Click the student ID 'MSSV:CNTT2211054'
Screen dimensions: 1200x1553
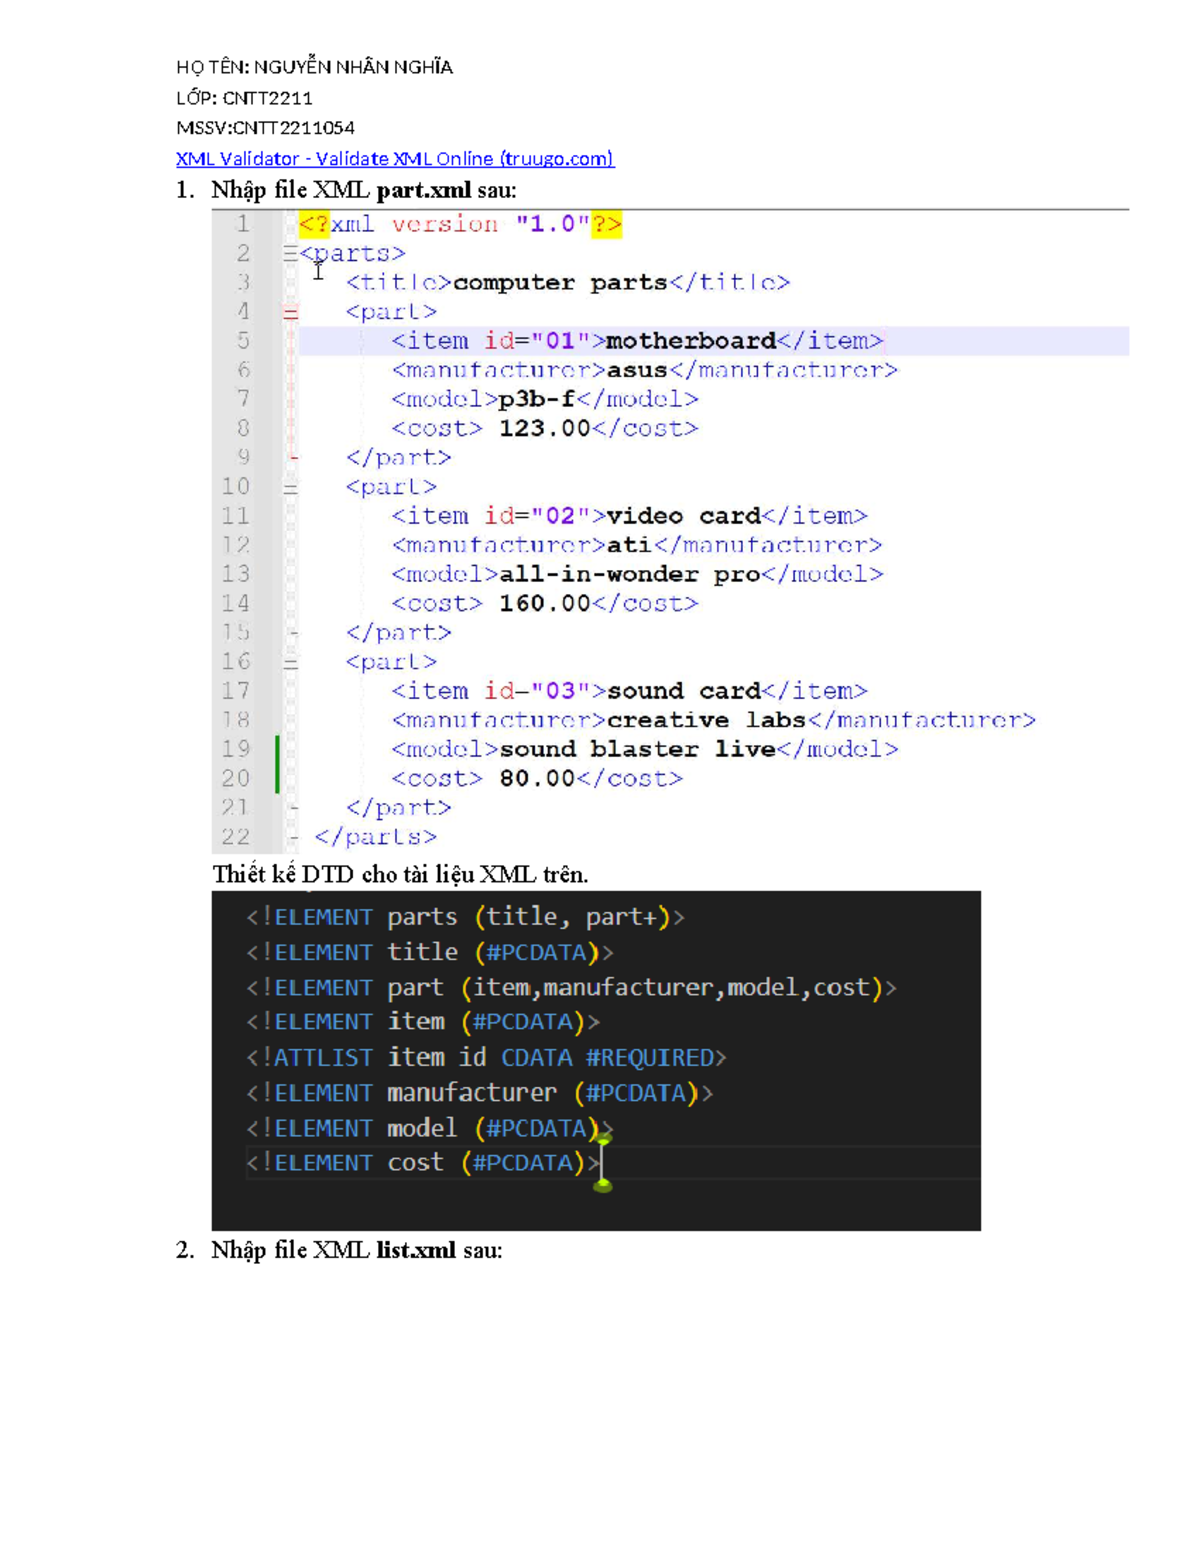tap(265, 128)
